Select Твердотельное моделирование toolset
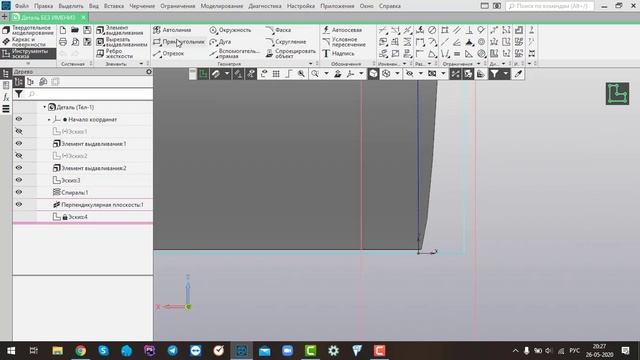This screenshot has height=360, width=640. [28, 30]
